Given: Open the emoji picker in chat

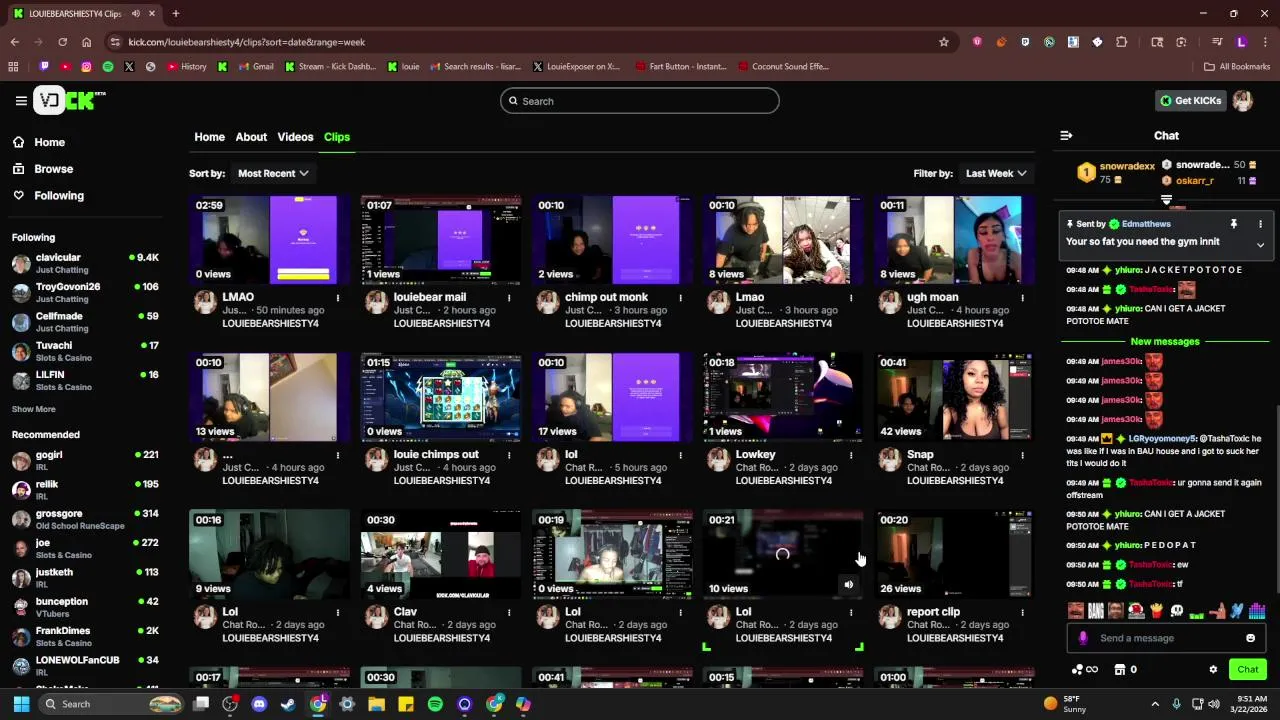Looking at the screenshot, I should pos(1250,638).
